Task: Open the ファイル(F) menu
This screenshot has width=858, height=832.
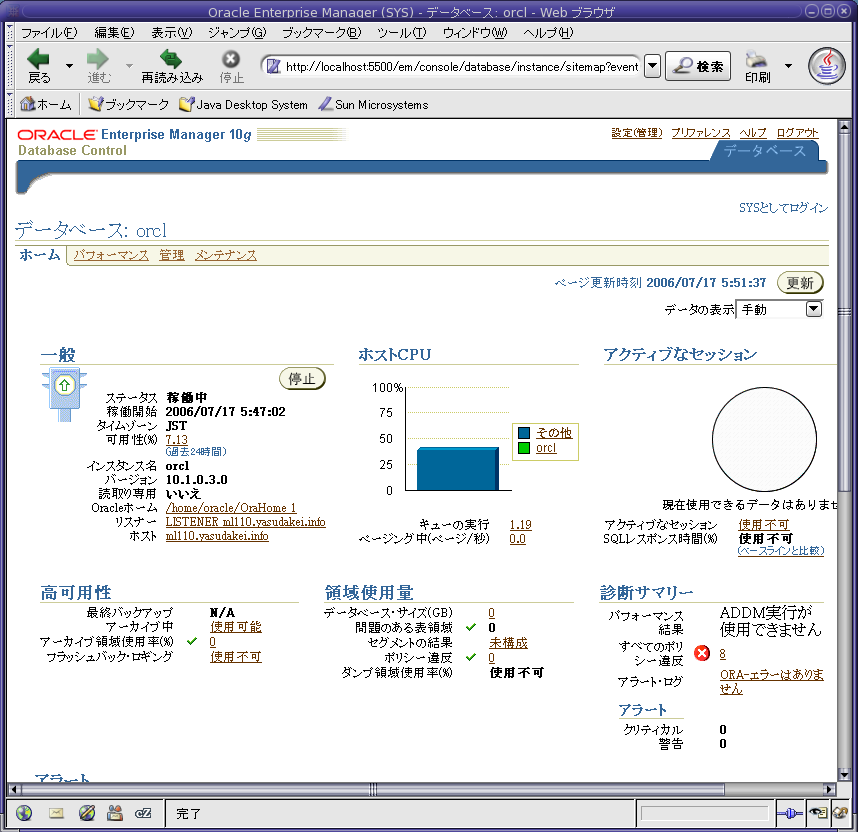Action: tap(49, 33)
